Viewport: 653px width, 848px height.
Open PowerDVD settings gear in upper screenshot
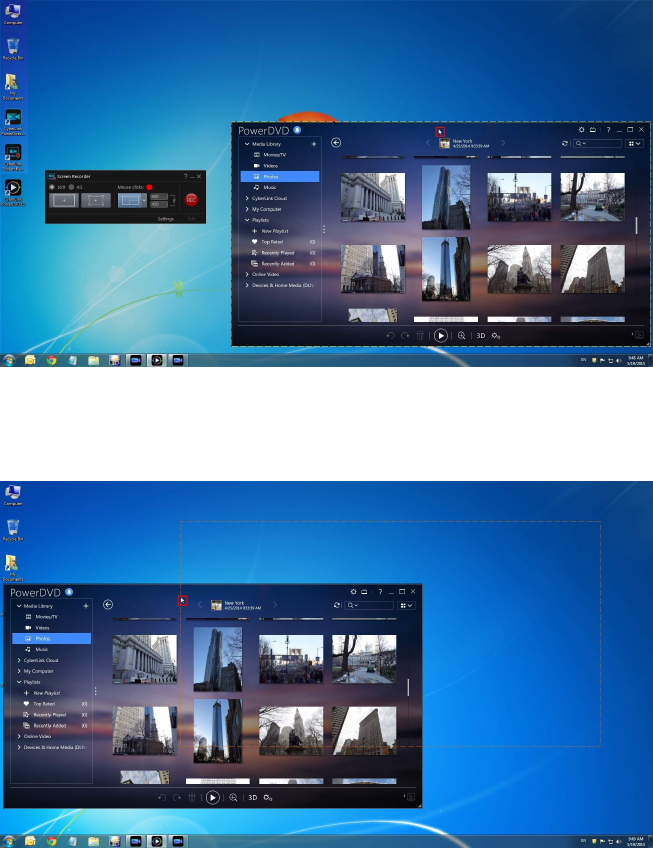582,130
